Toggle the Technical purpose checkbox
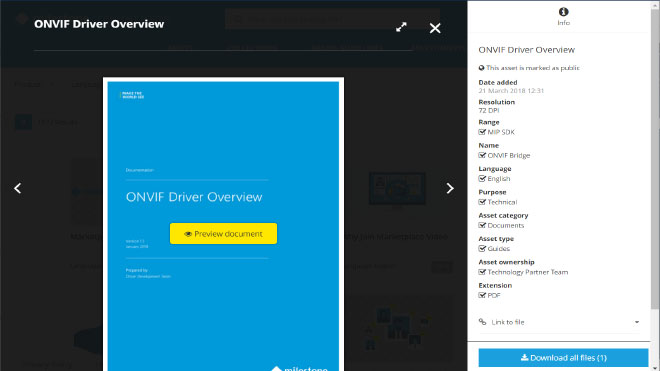This screenshot has height=371, width=660. [x=482, y=202]
